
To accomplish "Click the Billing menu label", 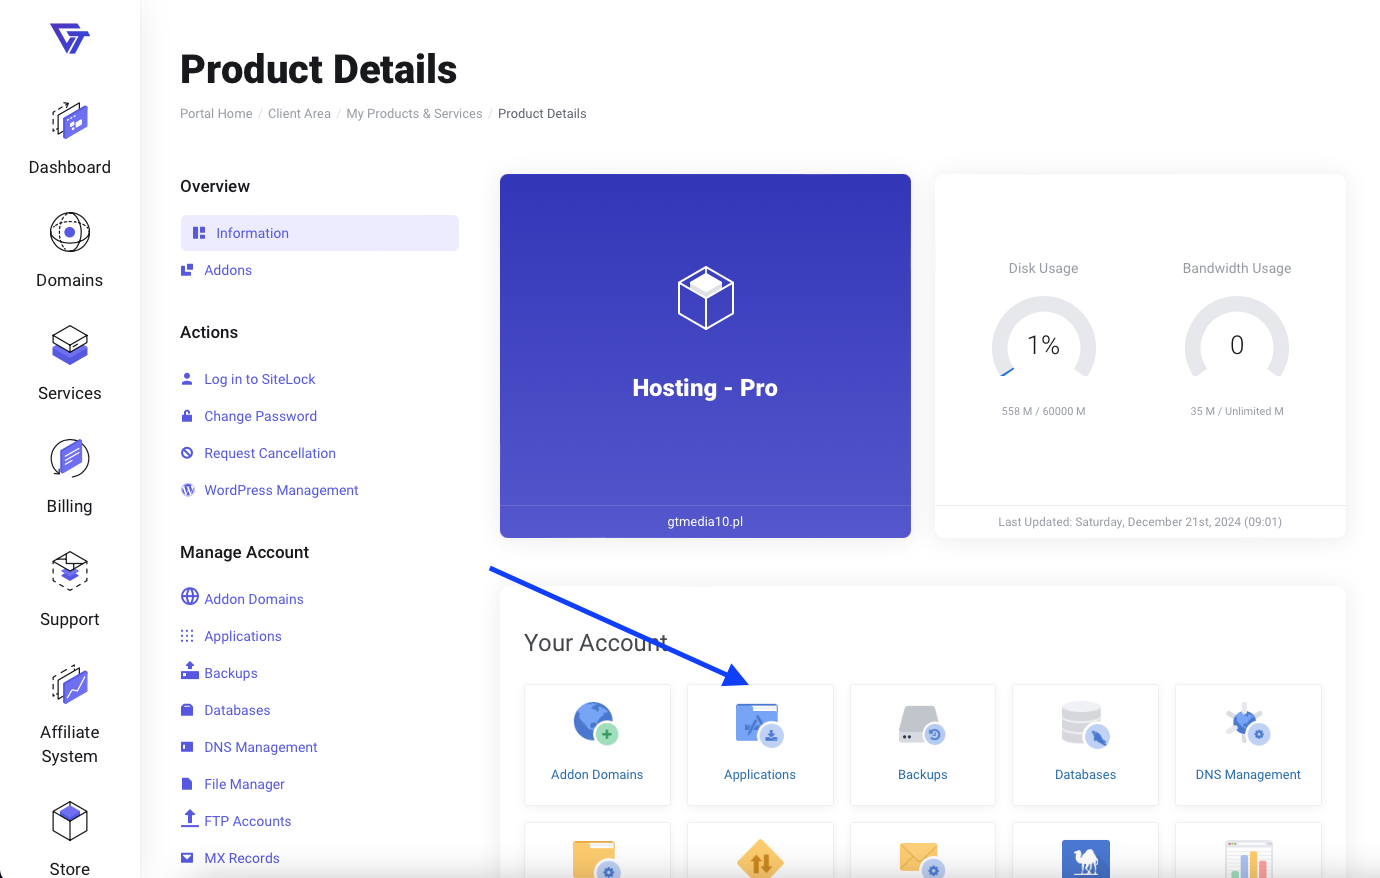I will [70, 506].
